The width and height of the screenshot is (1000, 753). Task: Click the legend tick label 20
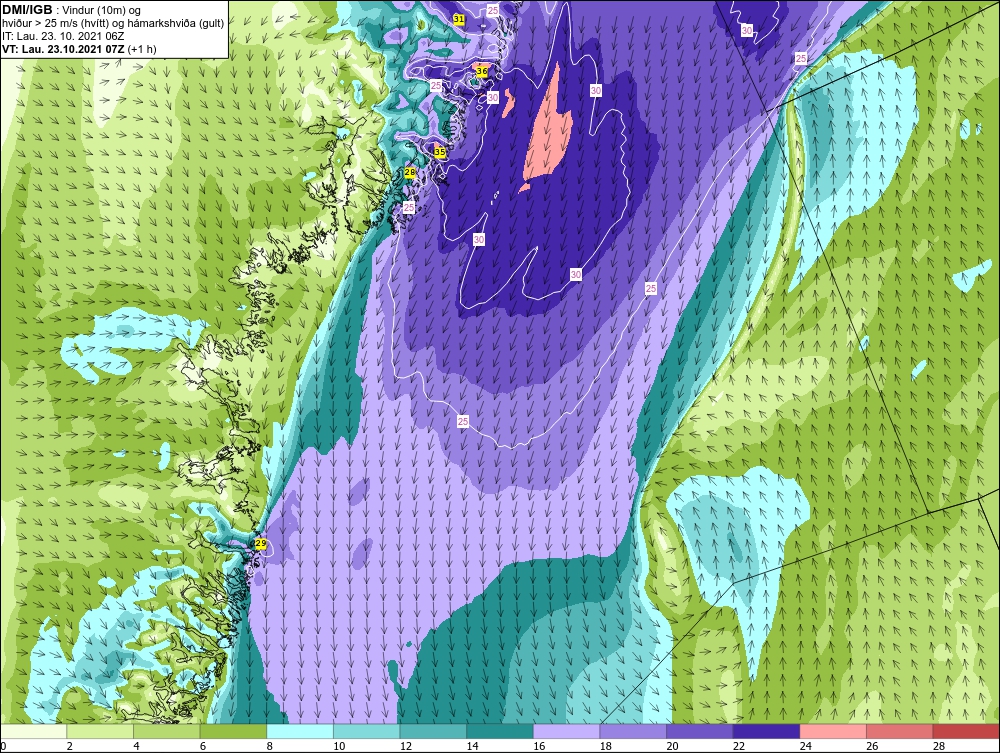tap(672, 746)
